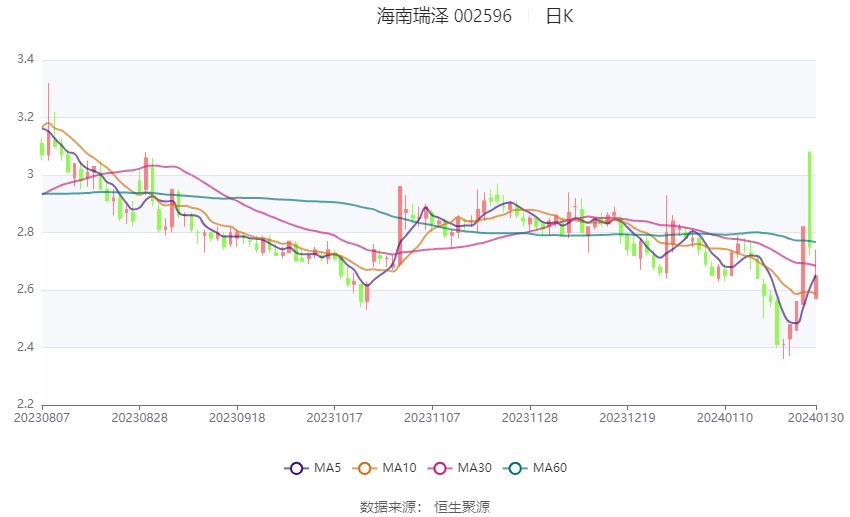Click the MA5 purple legend marker
This screenshot has width=850, height=517.
pyautogui.click(x=296, y=468)
